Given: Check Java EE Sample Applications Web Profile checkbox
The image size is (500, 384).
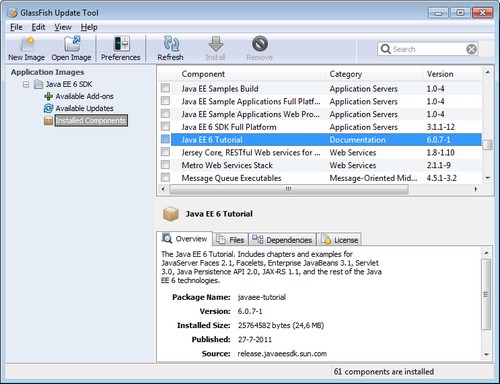Looking at the screenshot, I should point(165,114).
